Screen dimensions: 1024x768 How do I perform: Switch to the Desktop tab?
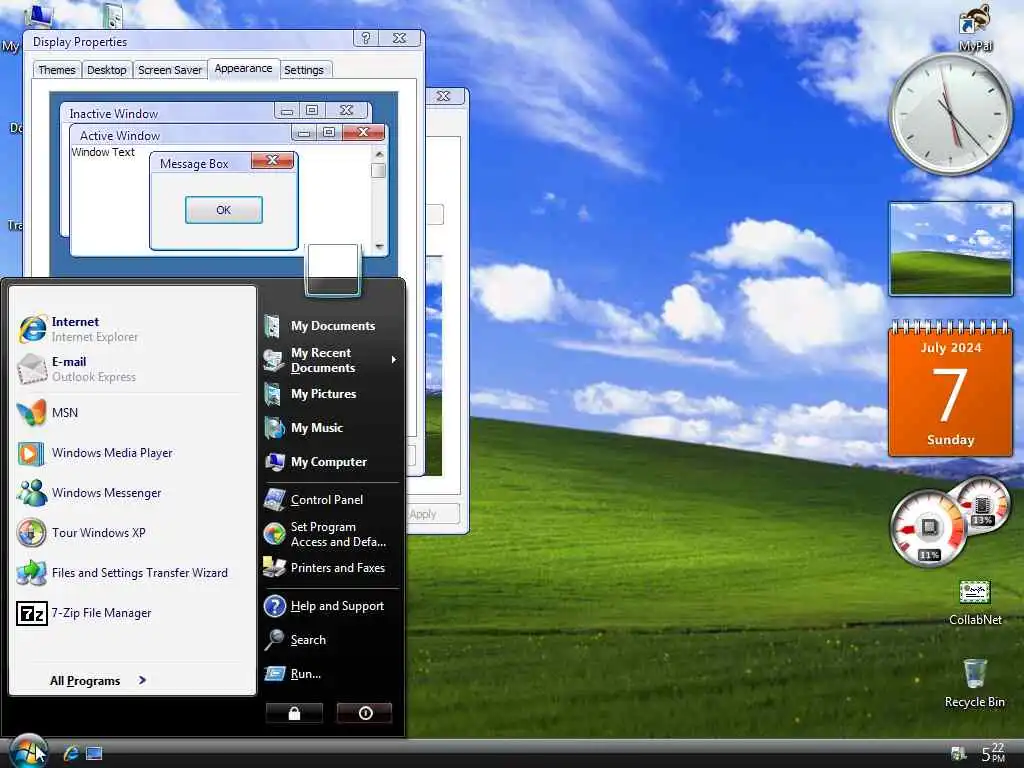(x=106, y=70)
